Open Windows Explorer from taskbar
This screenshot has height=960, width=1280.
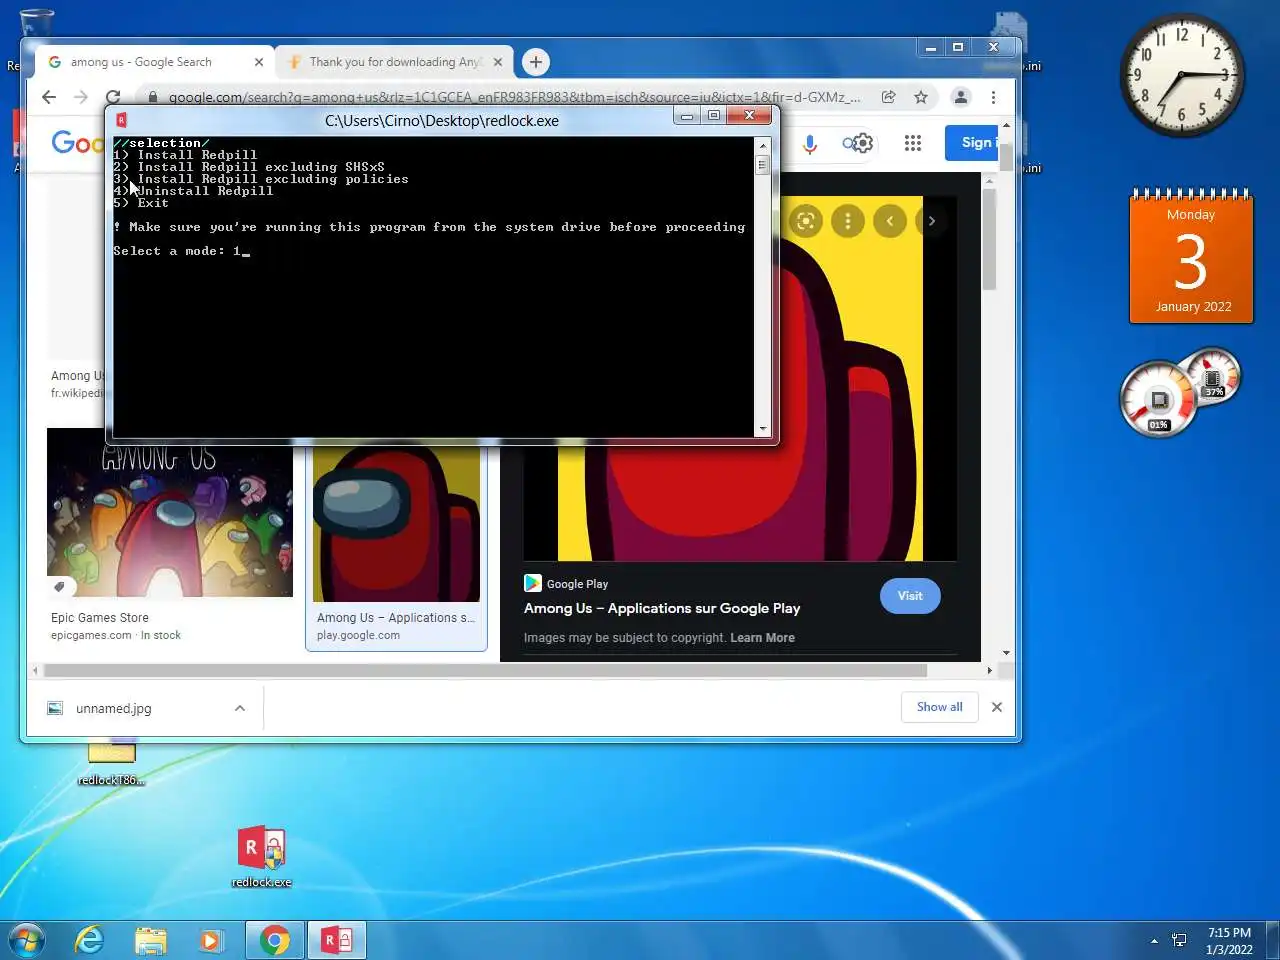pyautogui.click(x=150, y=940)
